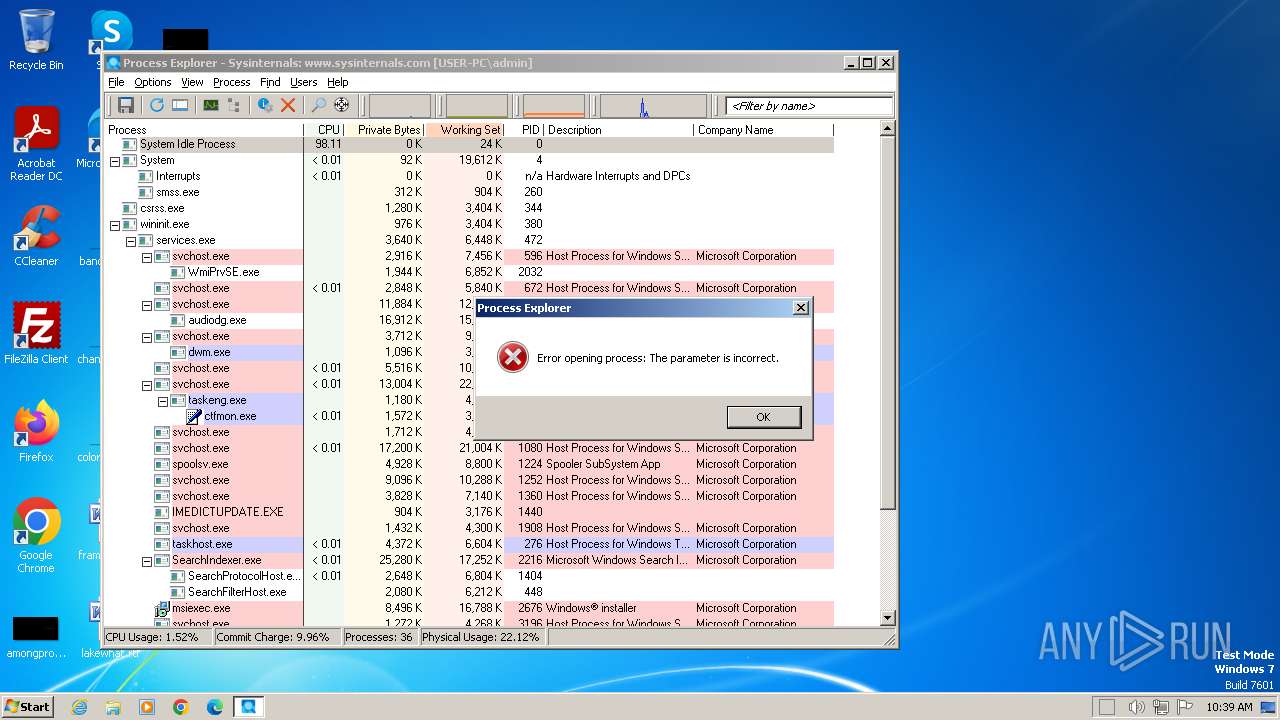This screenshot has height=720, width=1280.
Task: Sort by the CPU column header
Action: tap(324, 130)
